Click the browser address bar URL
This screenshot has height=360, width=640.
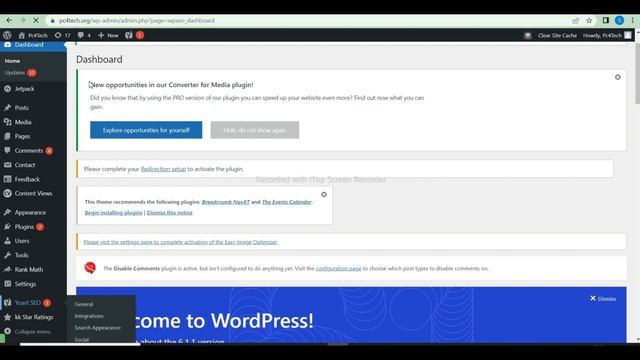point(137,20)
